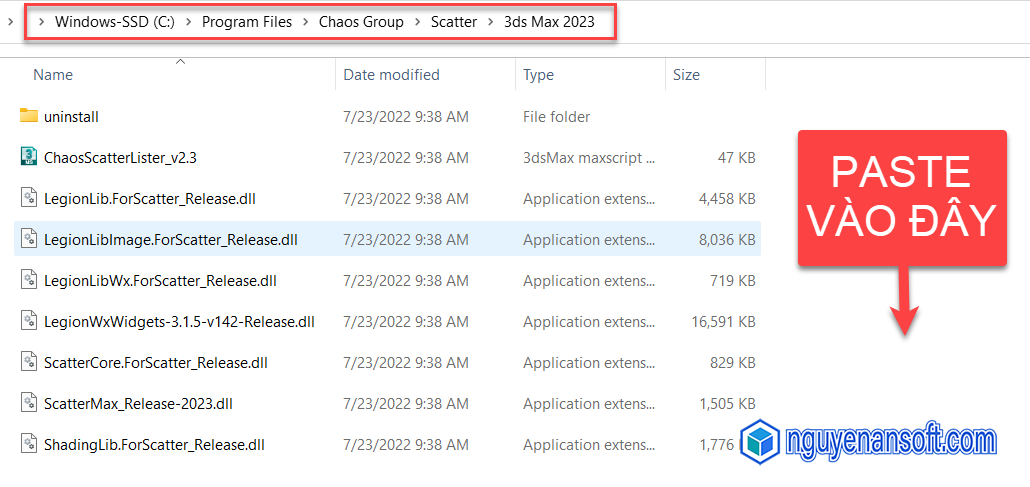Expand chevron after Windows-SSD (C:) breadcrumb
Viewport: 1030px width, 487px height.
(x=189, y=22)
